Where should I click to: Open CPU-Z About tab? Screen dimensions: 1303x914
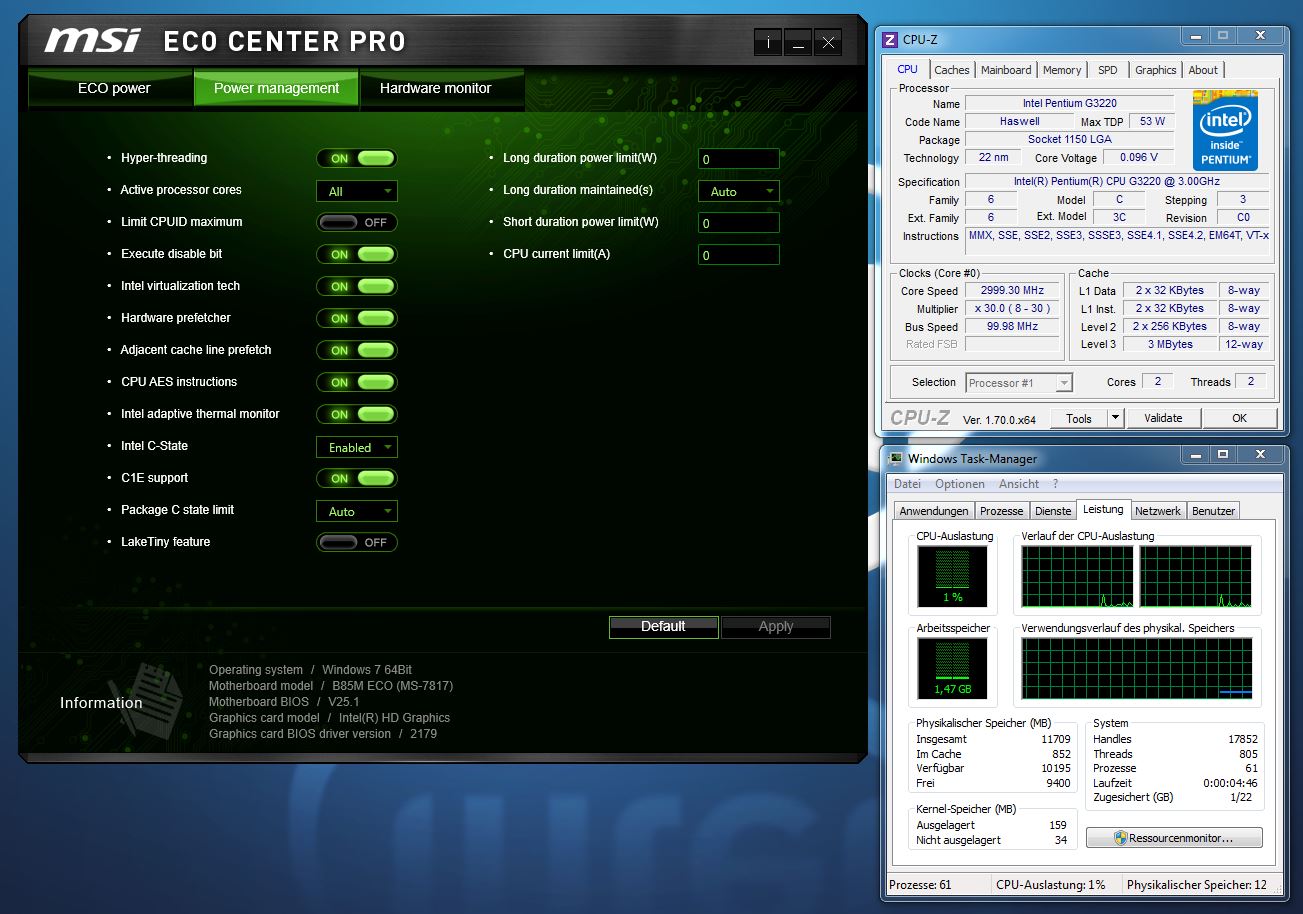(x=1203, y=70)
